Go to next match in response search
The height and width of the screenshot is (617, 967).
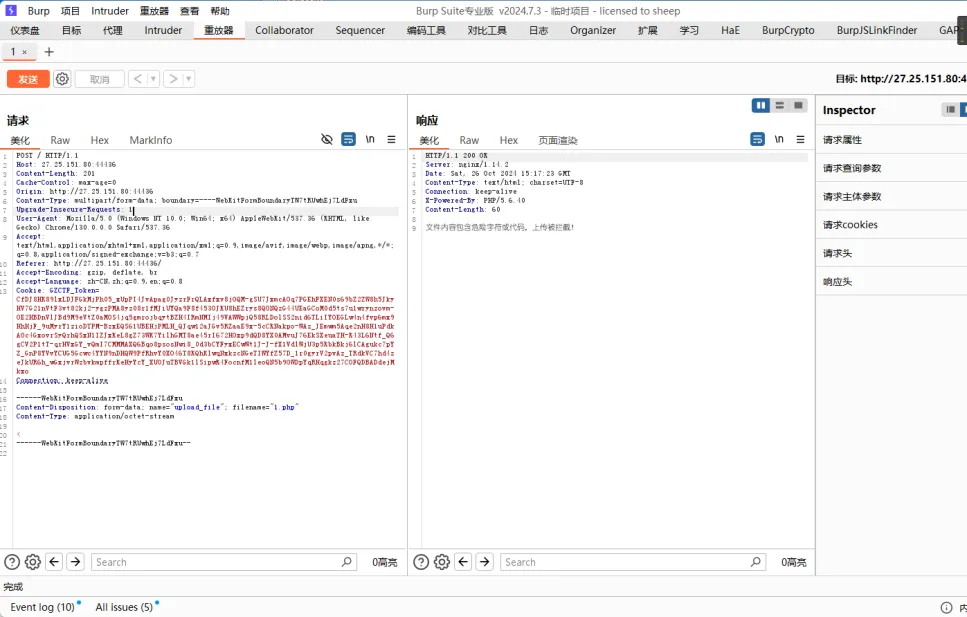pos(485,561)
